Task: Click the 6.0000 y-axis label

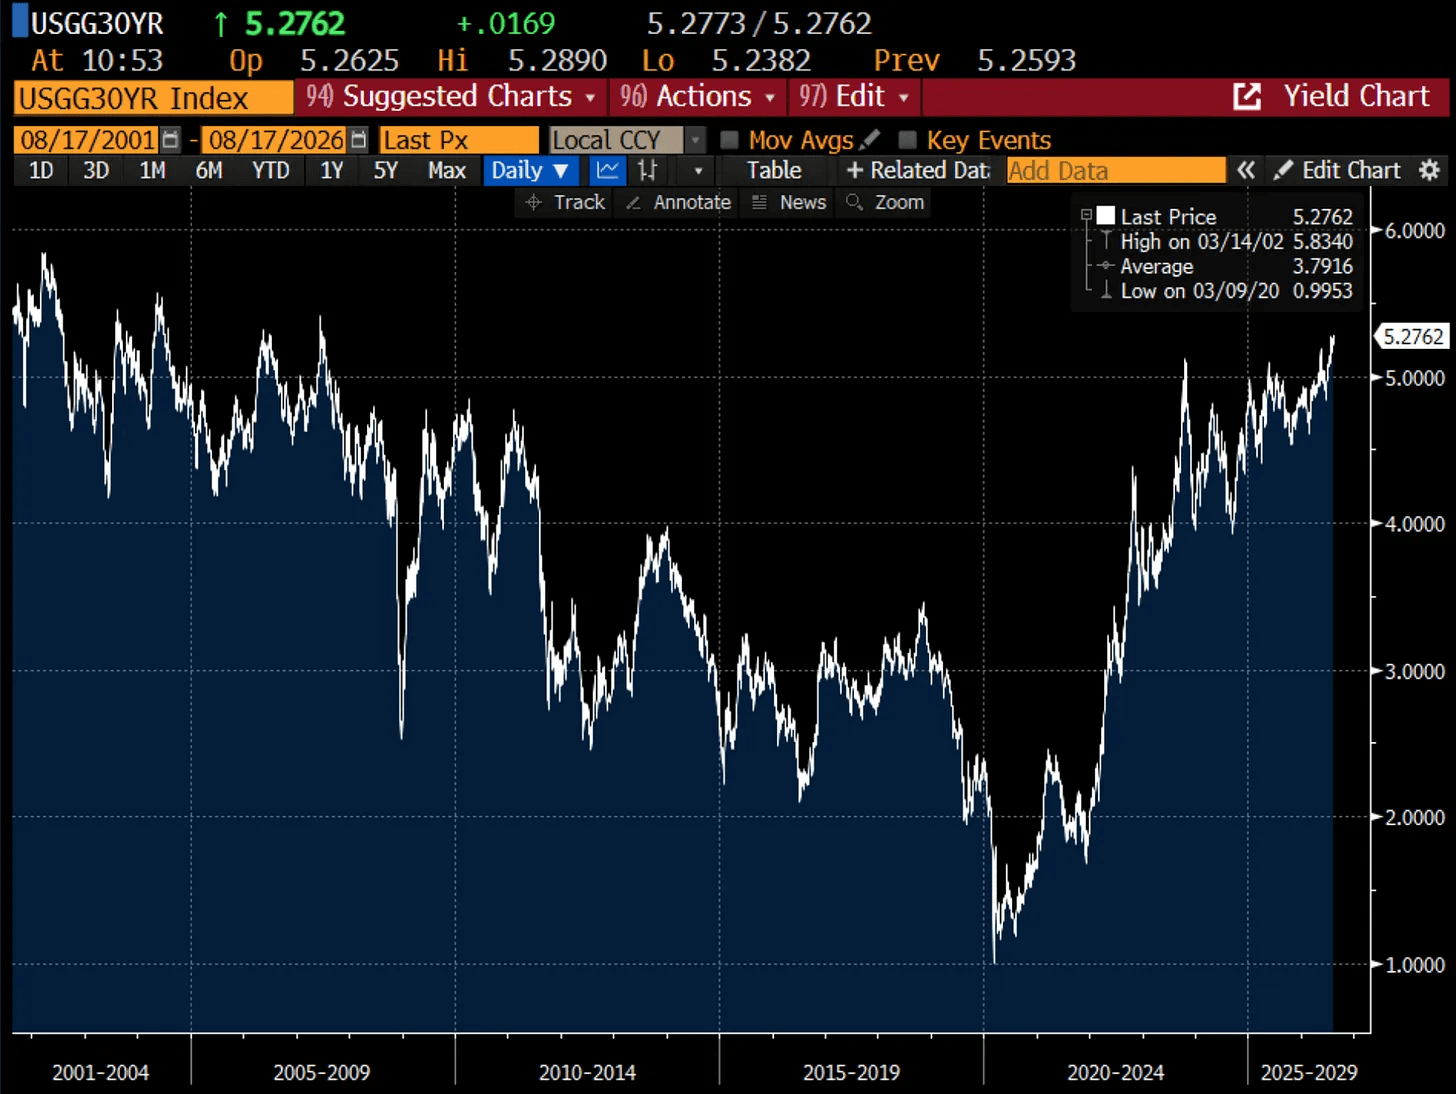Action: click(x=1415, y=231)
